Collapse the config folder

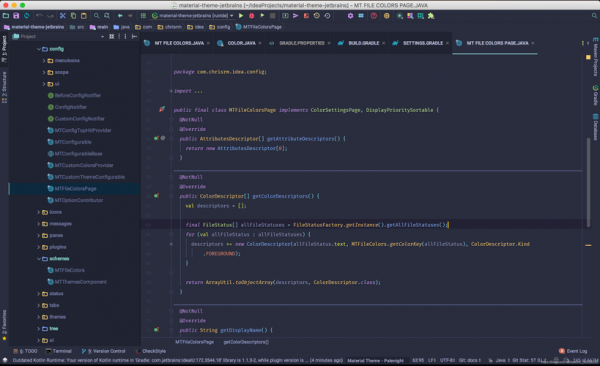[x=39, y=49]
